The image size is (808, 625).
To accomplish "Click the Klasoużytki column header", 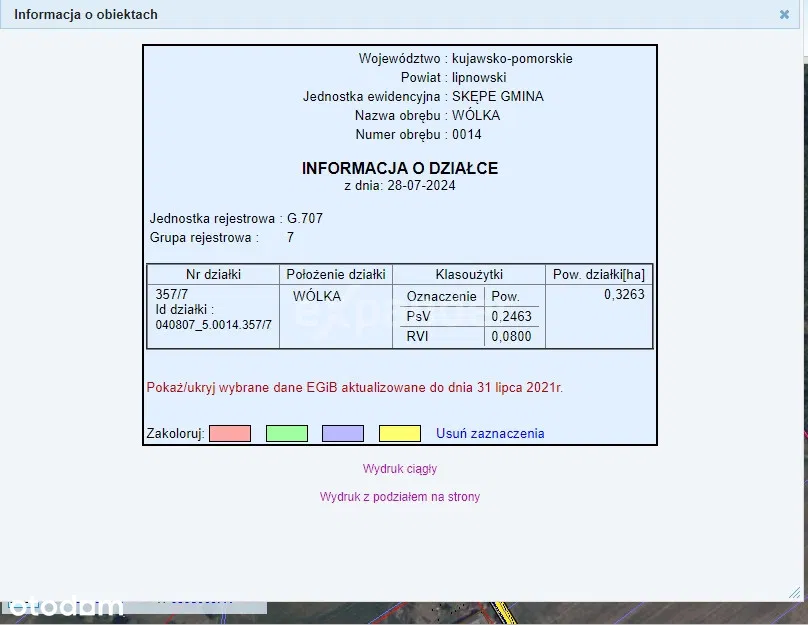I will [x=469, y=274].
